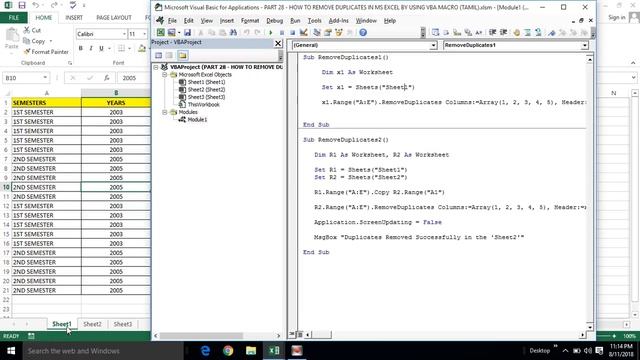Select Sheet2 (Sheet2) in project tree
This screenshot has width=640, height=360.
[x=206, y=89]
